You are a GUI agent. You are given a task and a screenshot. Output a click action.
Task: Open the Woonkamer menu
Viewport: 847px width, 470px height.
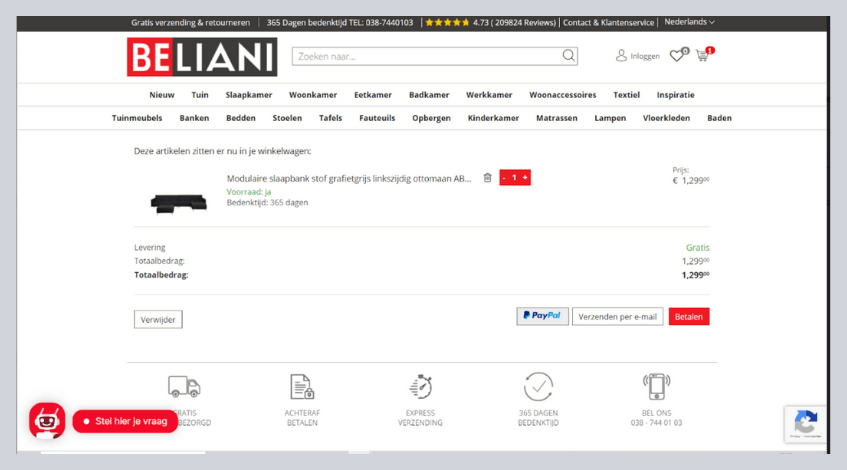311,95
